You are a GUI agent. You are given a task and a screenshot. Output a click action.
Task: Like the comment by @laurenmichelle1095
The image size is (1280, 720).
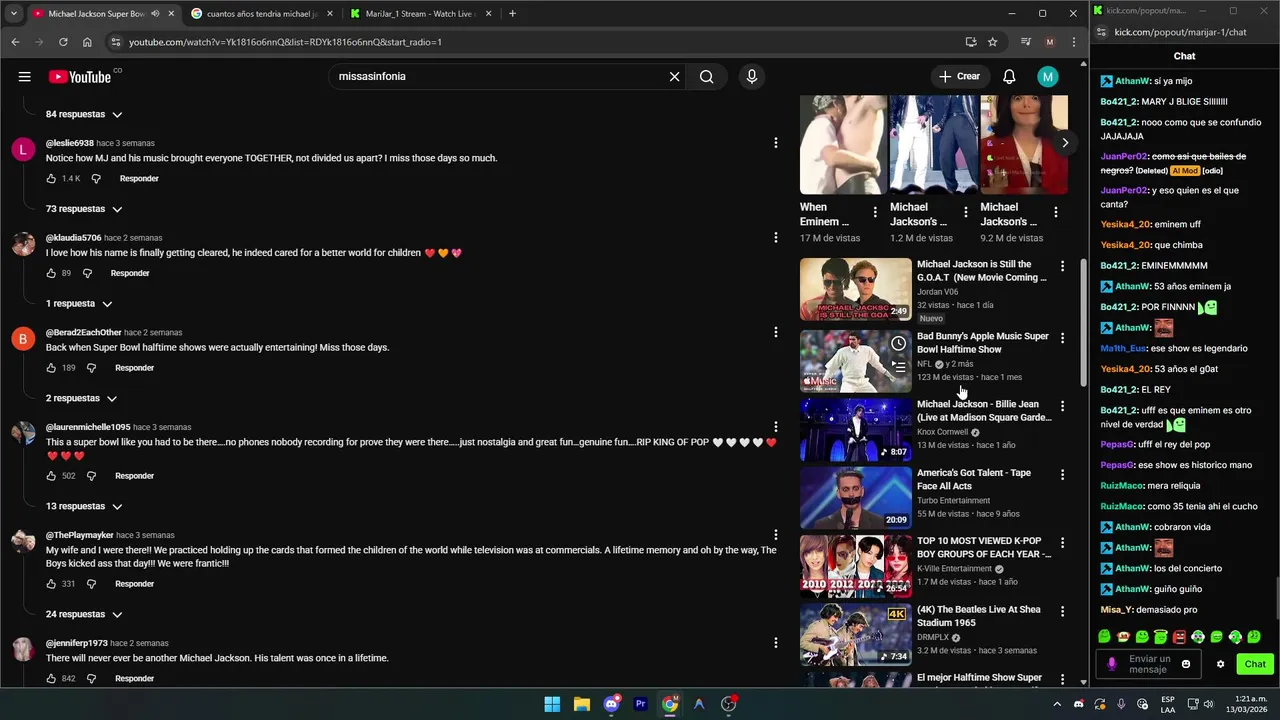tap(51, 476)
